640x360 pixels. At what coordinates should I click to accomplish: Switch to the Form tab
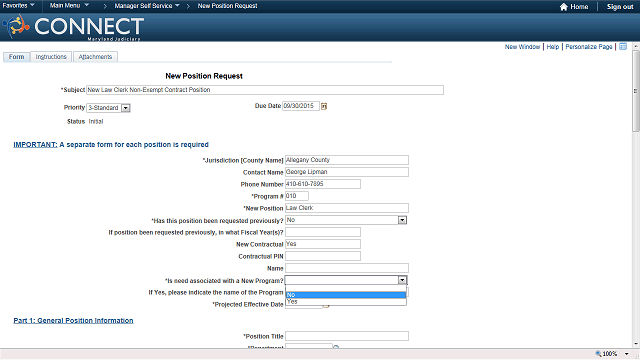click(x=16, y=57)
